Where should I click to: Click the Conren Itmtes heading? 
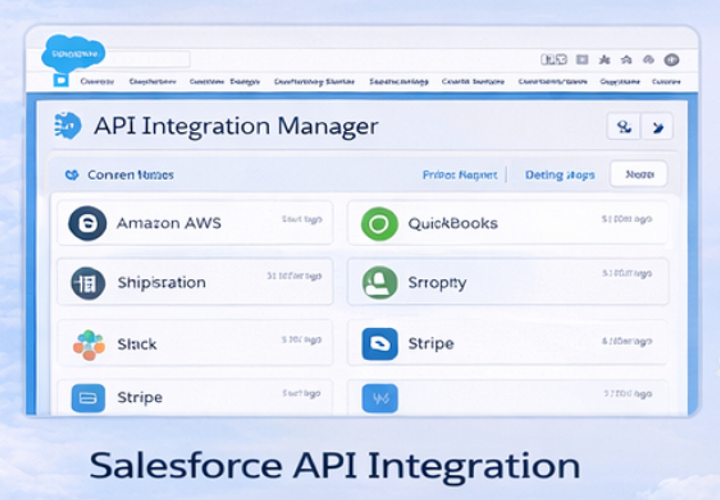click(x=130, y=175)
